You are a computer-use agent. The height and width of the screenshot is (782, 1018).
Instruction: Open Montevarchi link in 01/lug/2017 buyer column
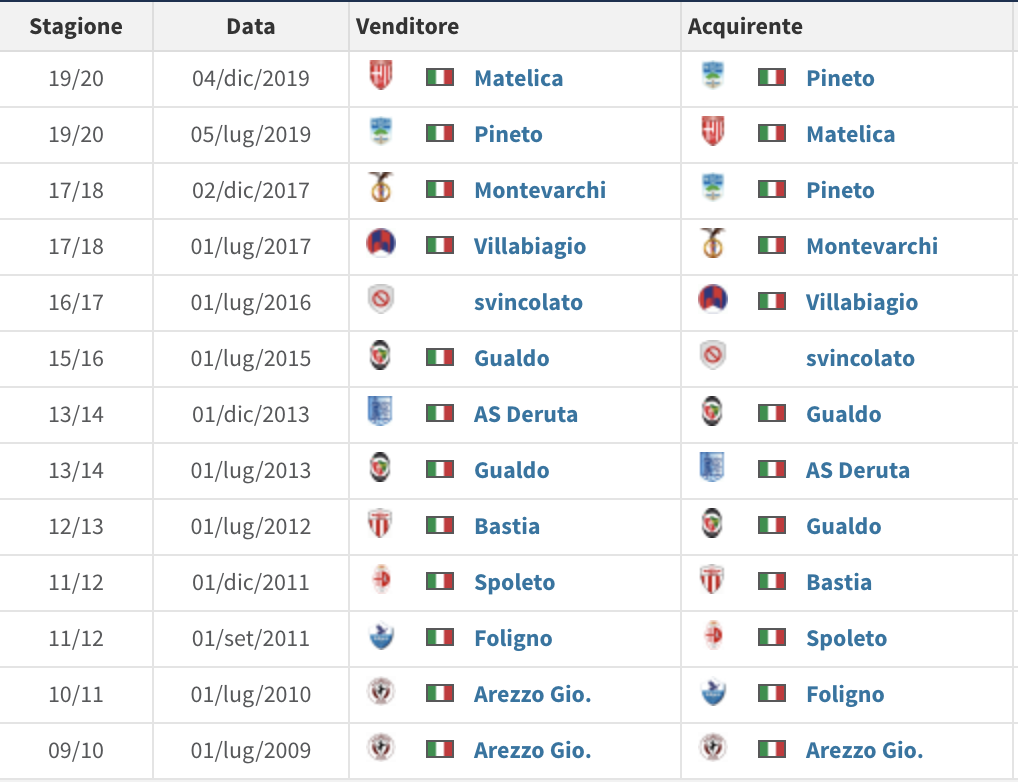872,246
